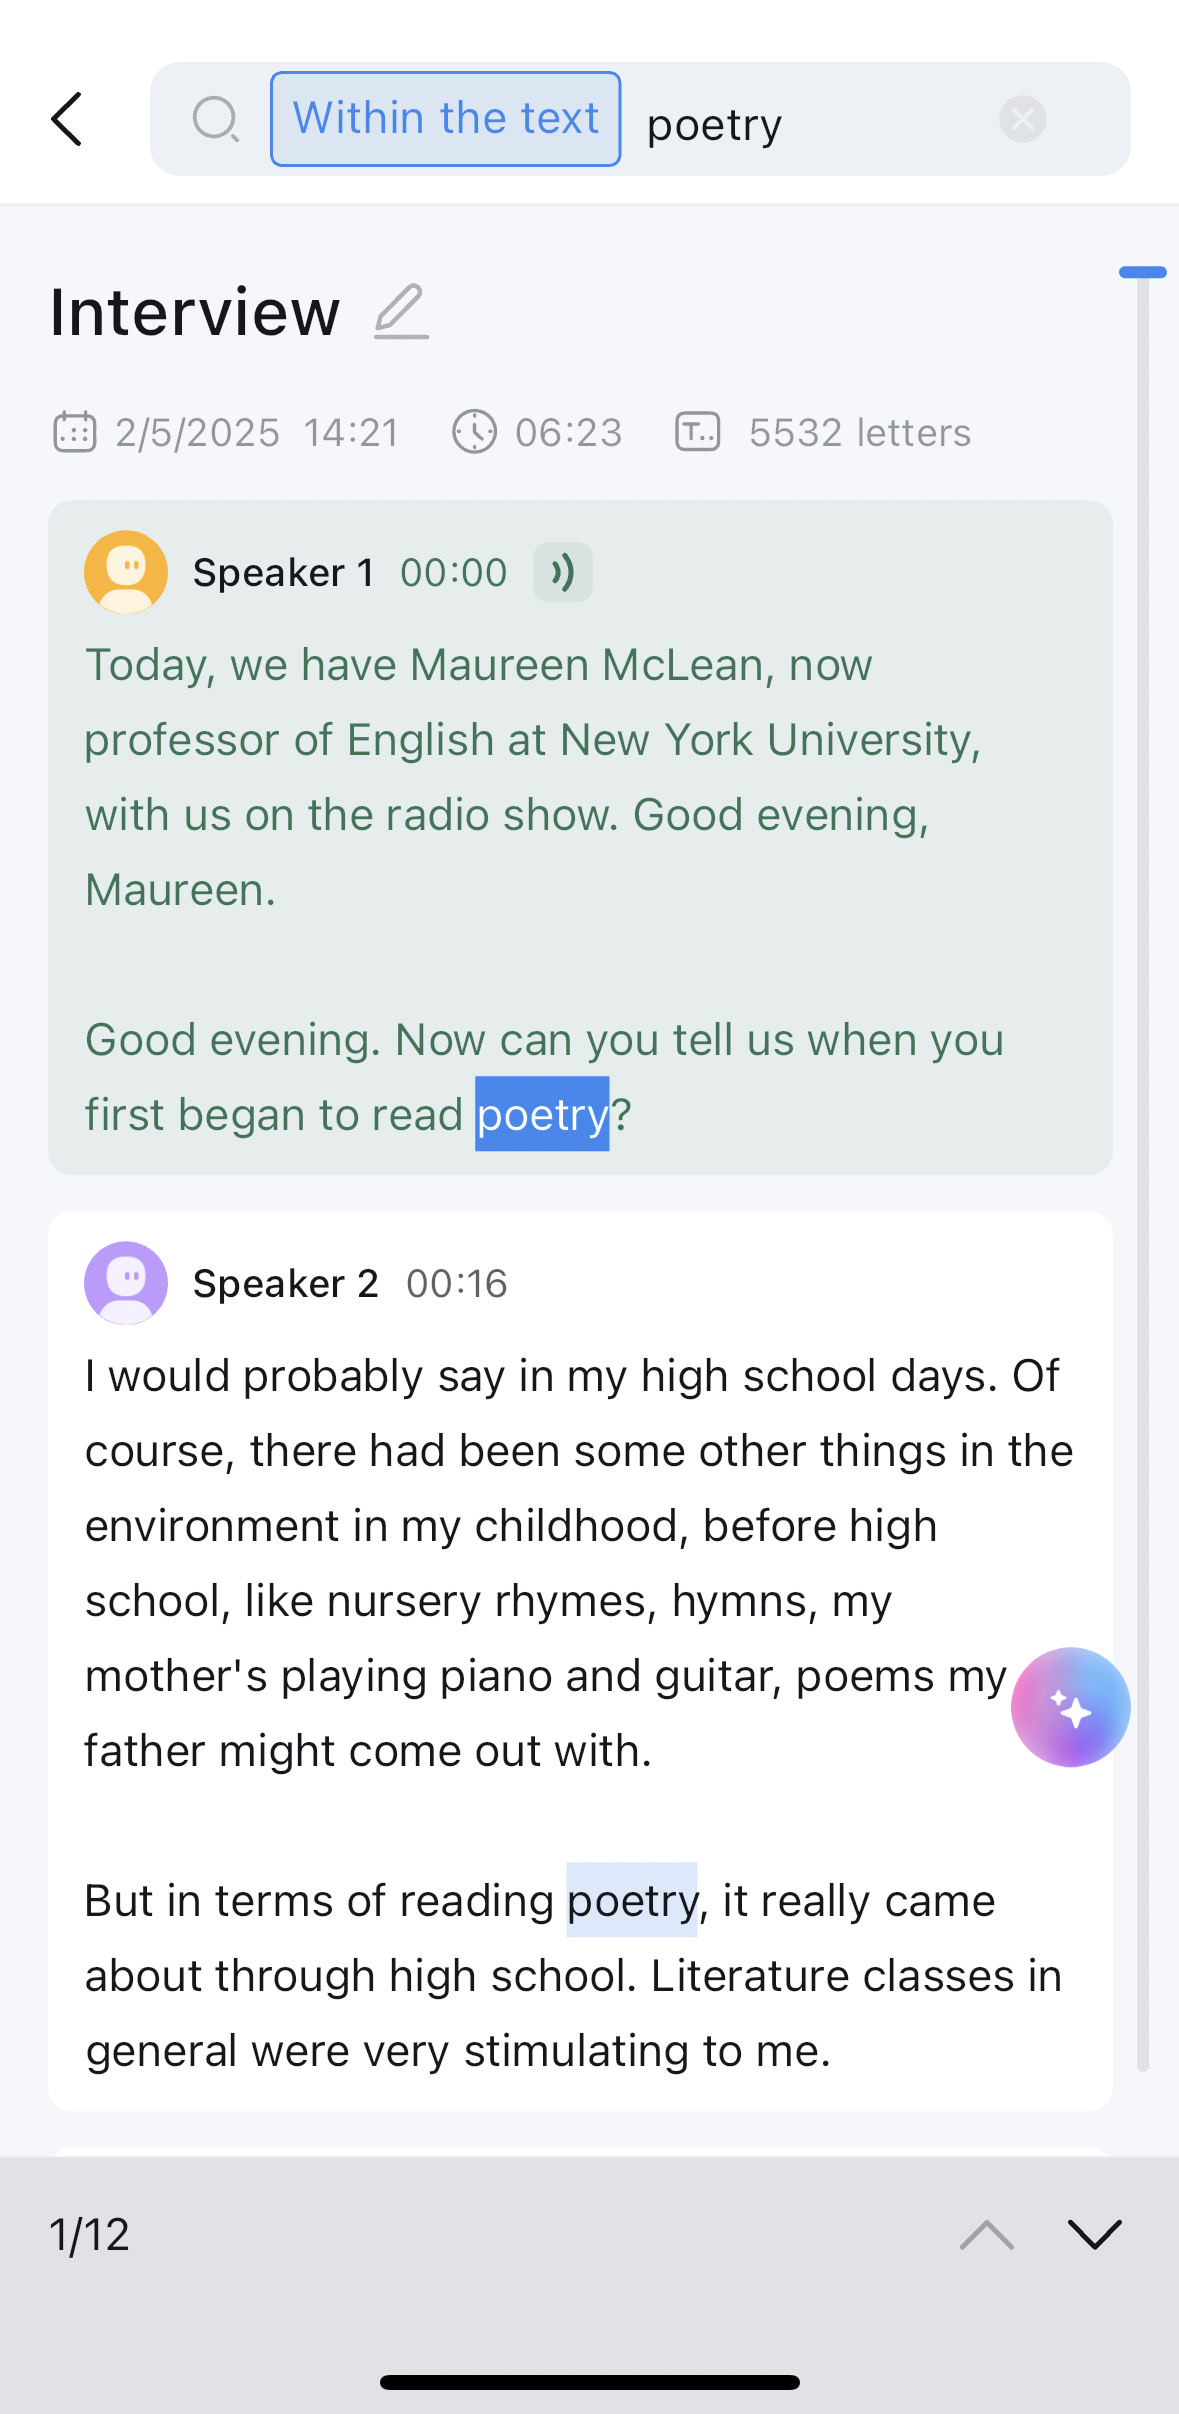This screenshot has height=2414, width=1179.
Task: Go to the previous result with the up chevron
Action: pos(987,2233)
